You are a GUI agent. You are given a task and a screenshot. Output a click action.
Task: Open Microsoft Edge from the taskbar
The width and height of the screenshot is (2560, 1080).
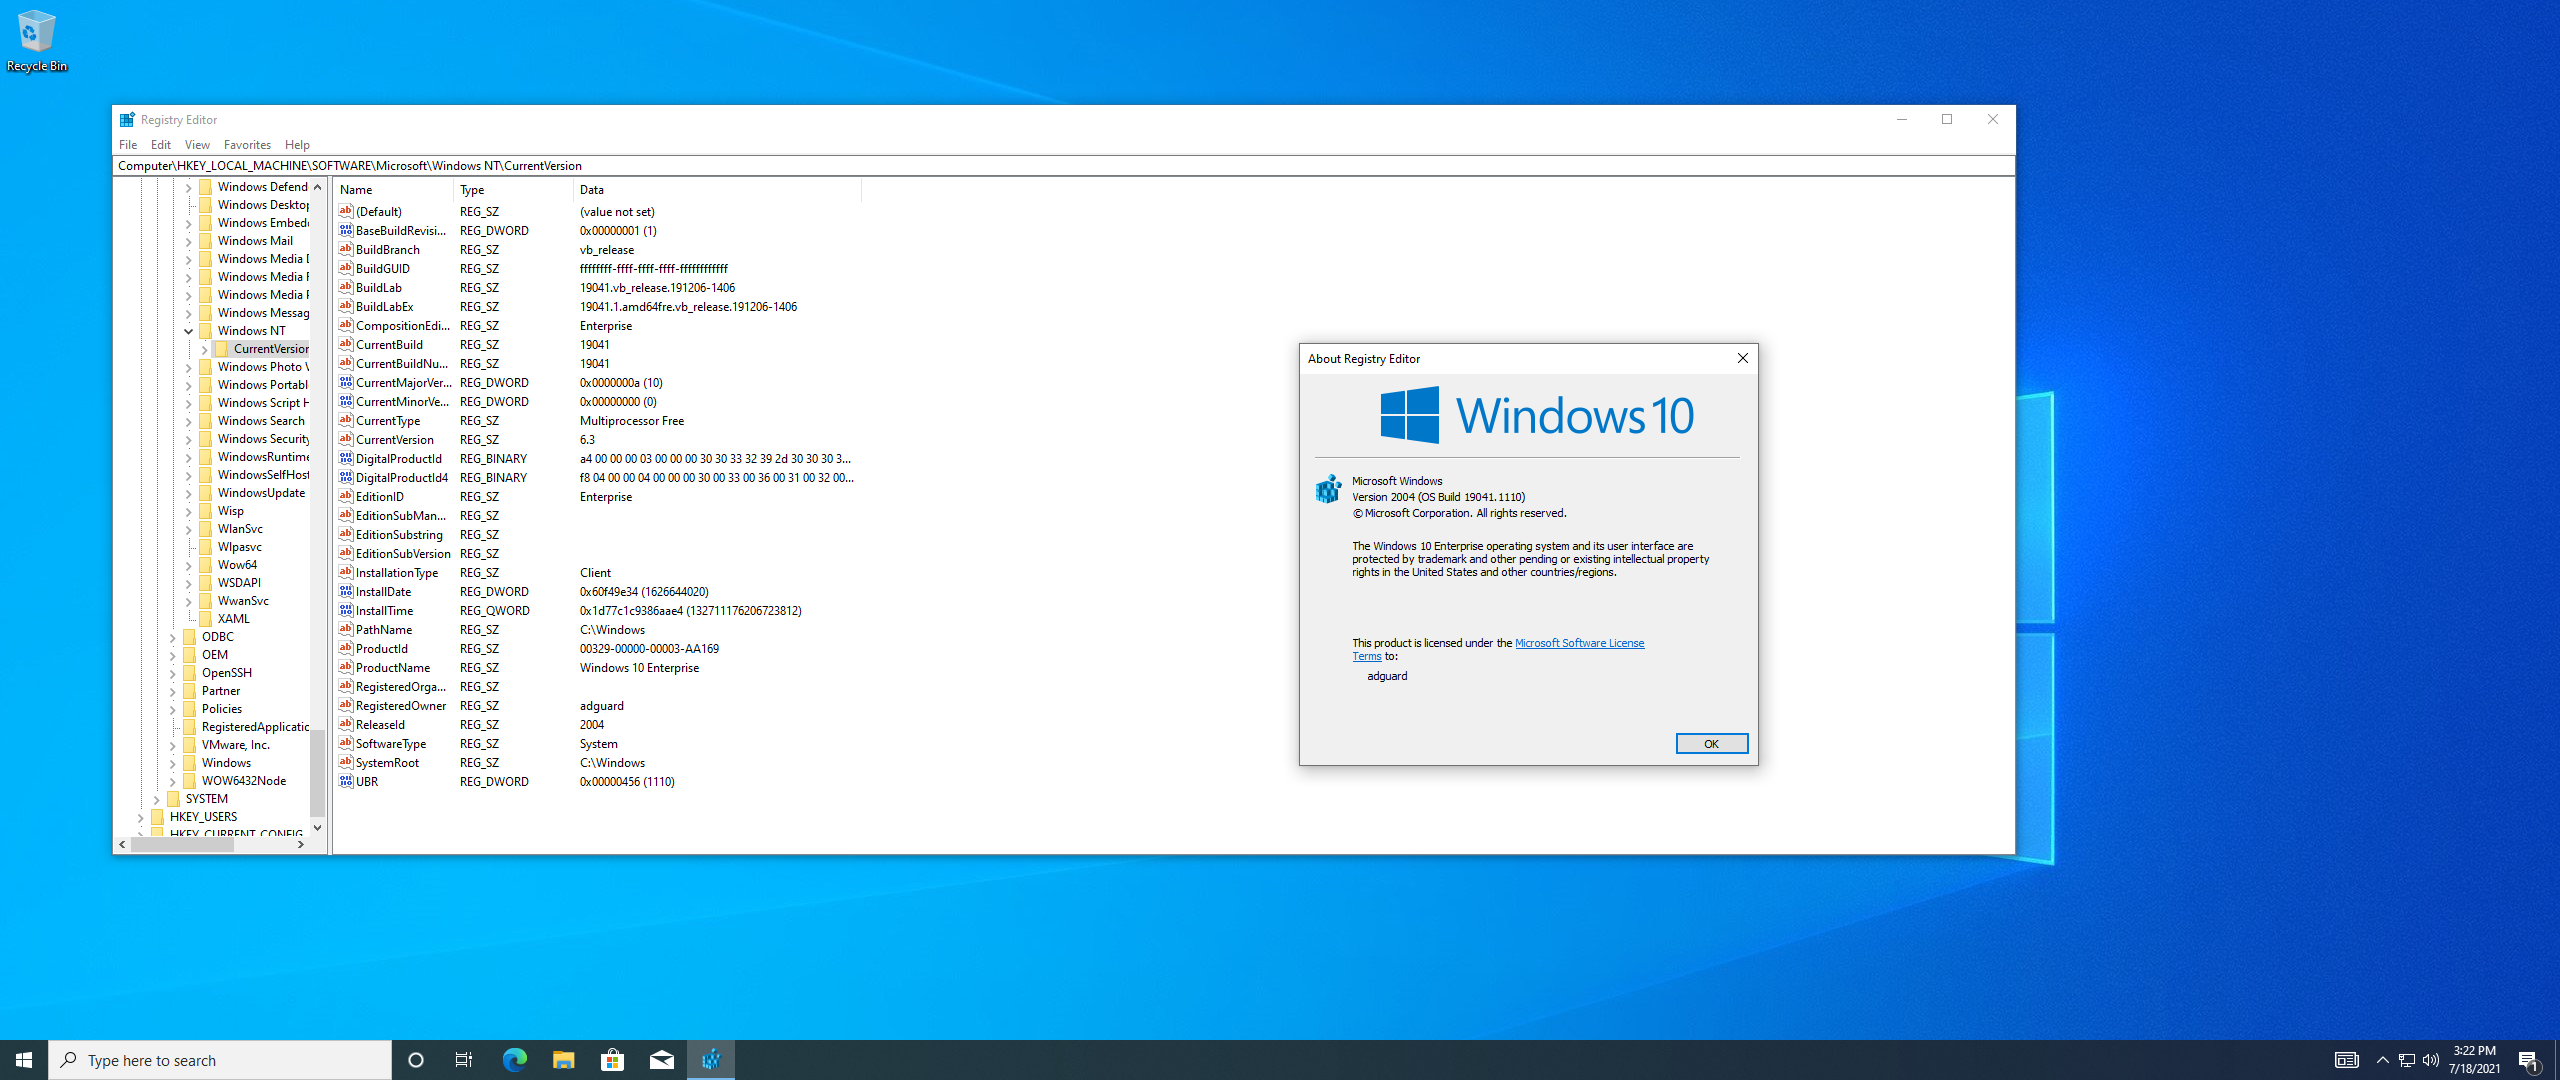(x=514, y=1060)
